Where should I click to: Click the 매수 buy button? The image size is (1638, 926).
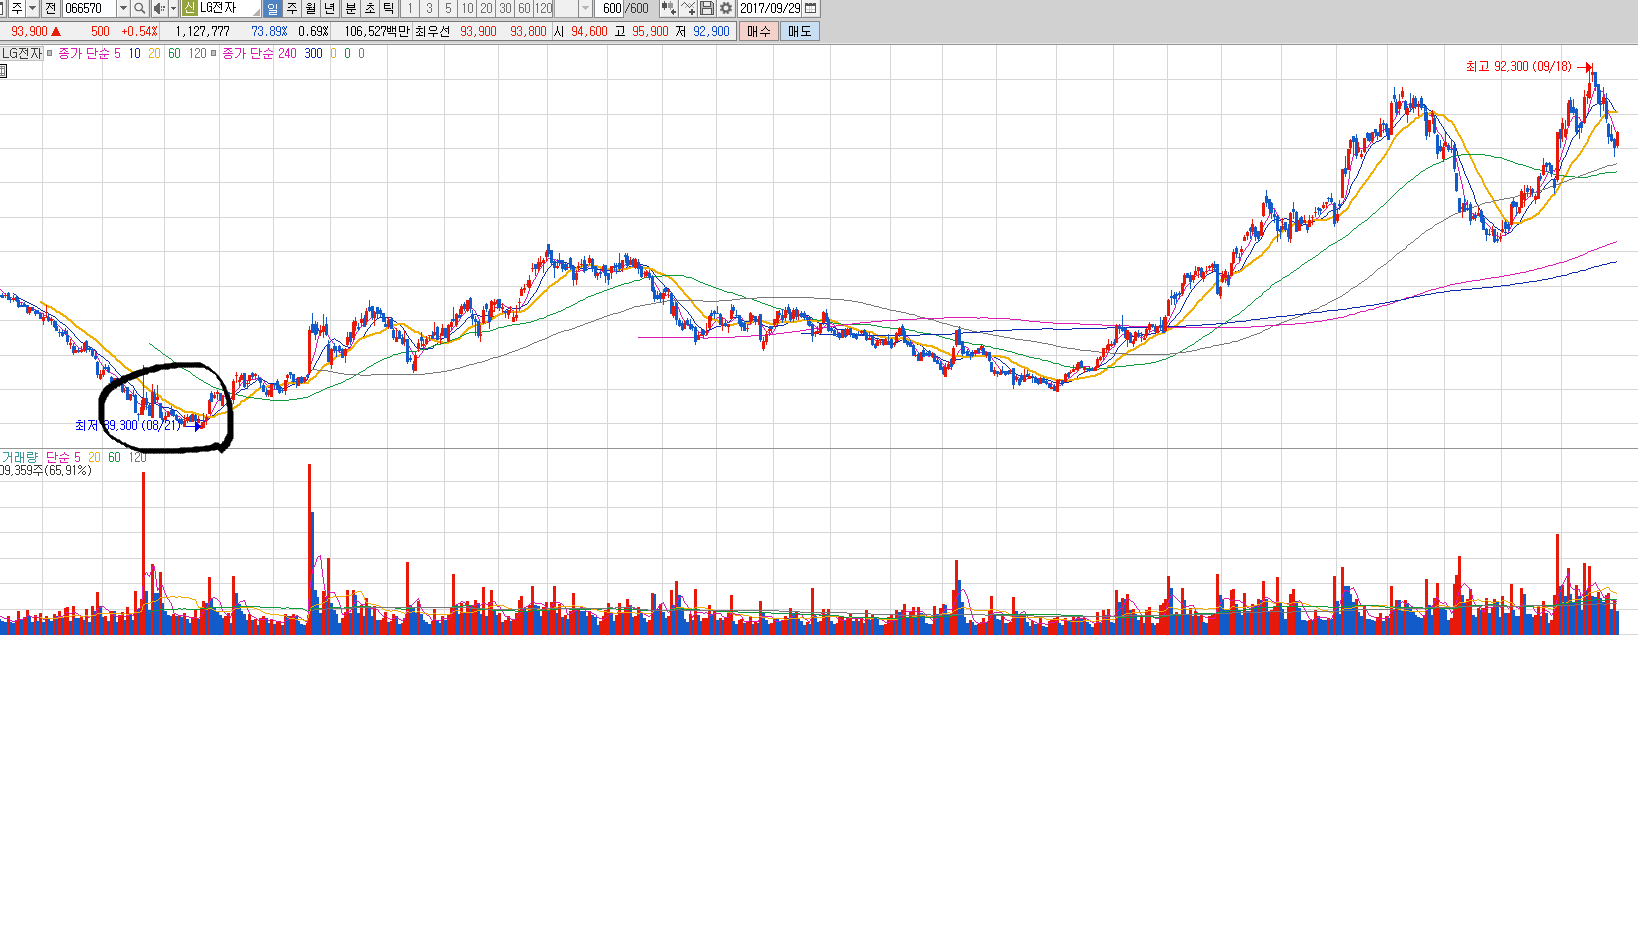[758, 31]
